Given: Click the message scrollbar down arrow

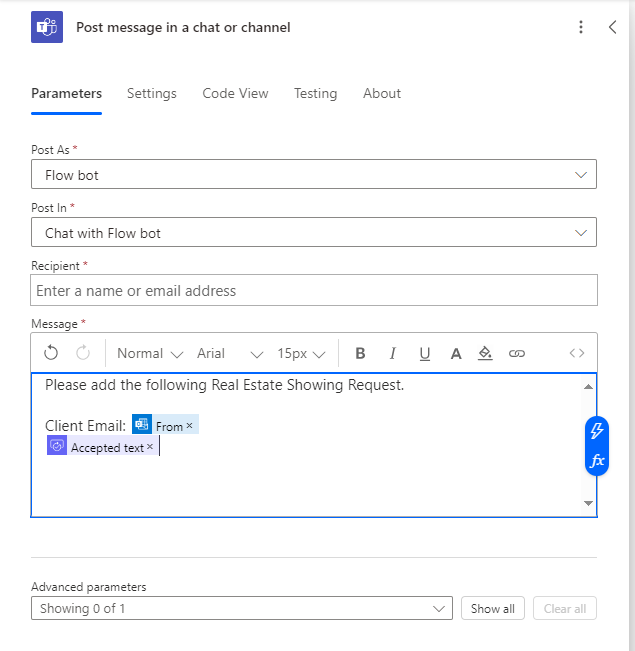Looking at the screenshot, I should click(x=588, y=503).
